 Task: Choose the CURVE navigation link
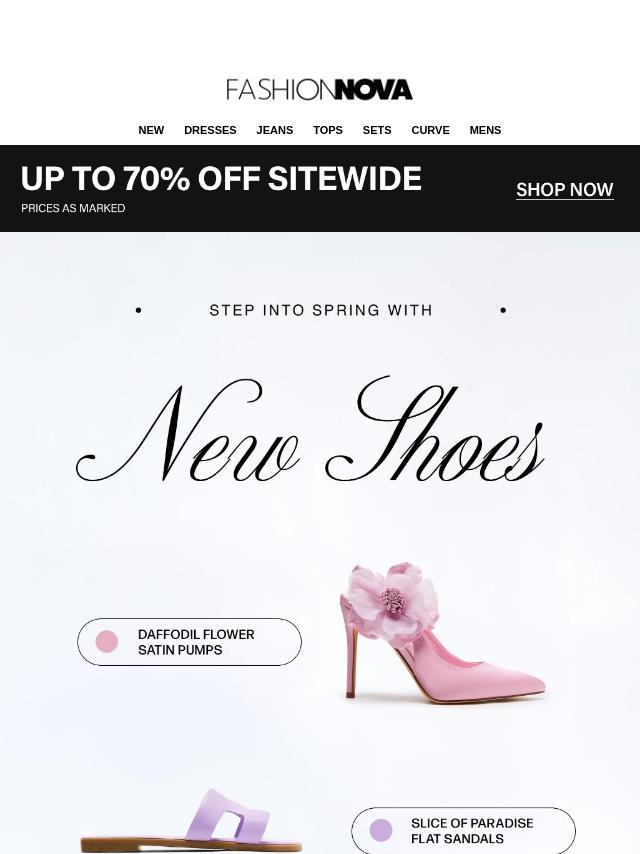pyautogui.click(x=430, y=130)
